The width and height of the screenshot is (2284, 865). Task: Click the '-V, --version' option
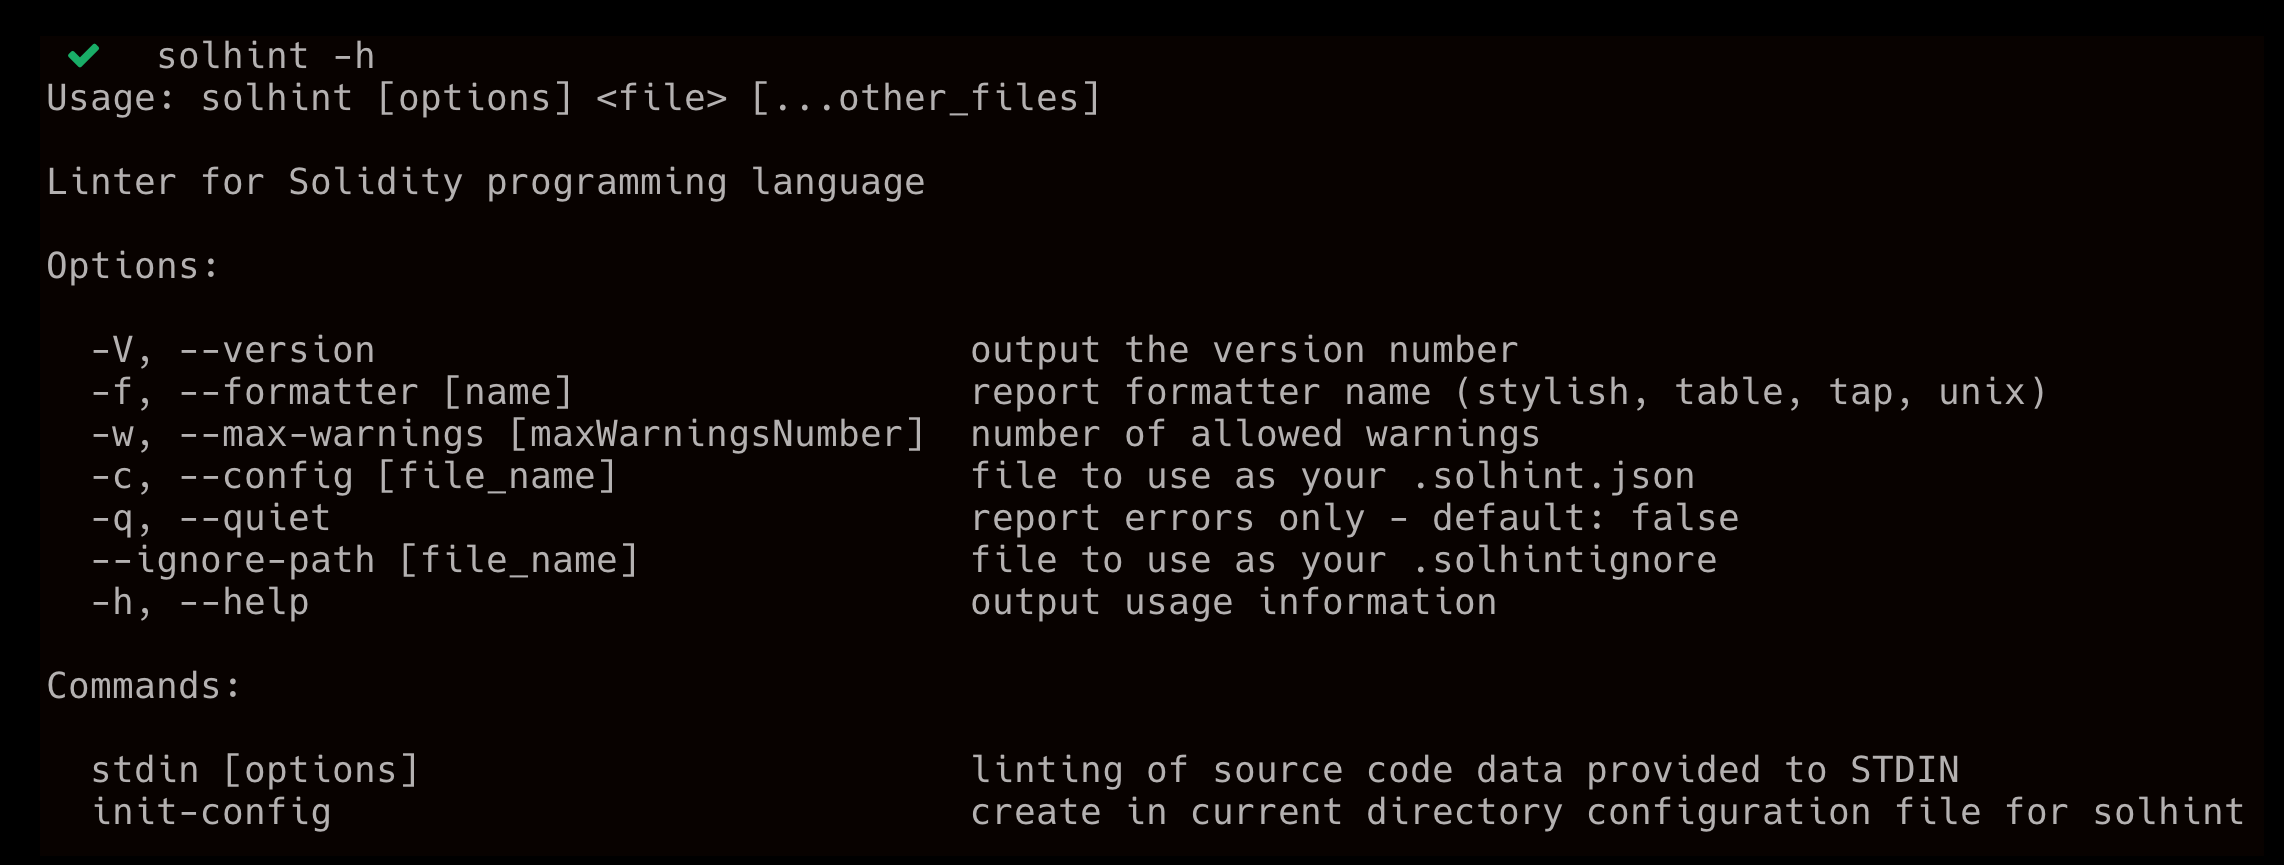pos(233,351)
